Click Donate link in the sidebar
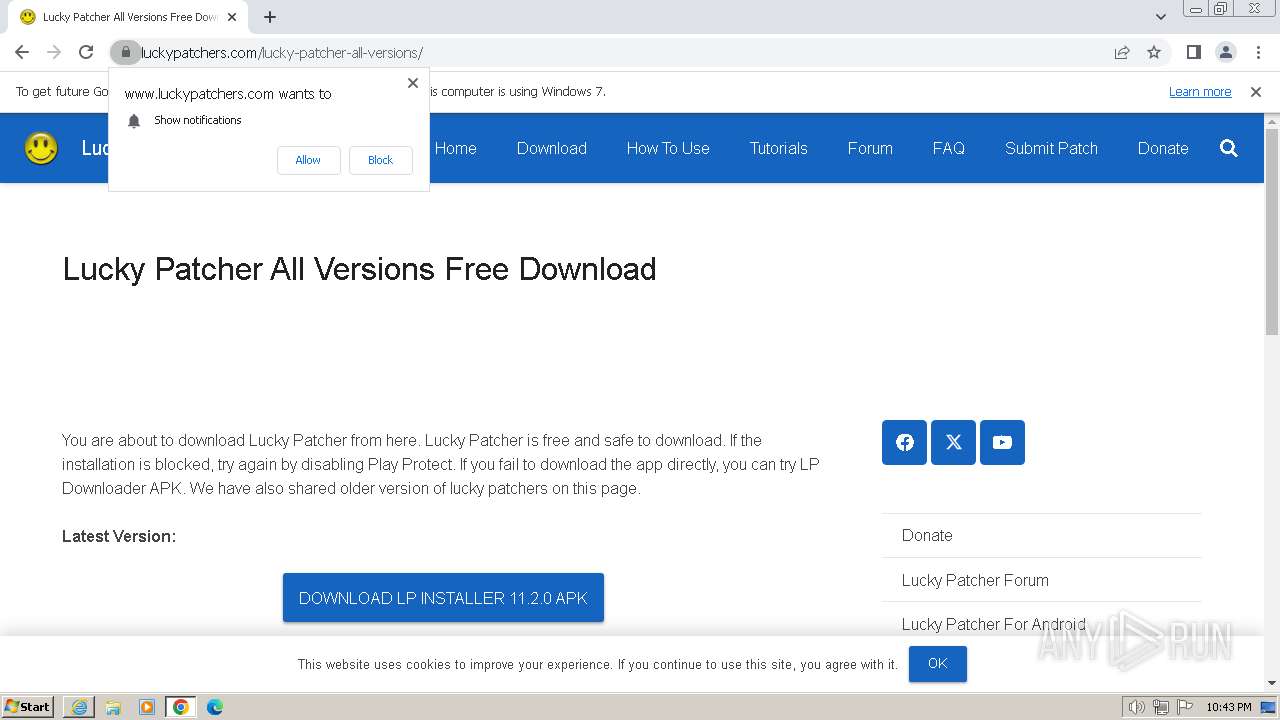 (927, 535)
